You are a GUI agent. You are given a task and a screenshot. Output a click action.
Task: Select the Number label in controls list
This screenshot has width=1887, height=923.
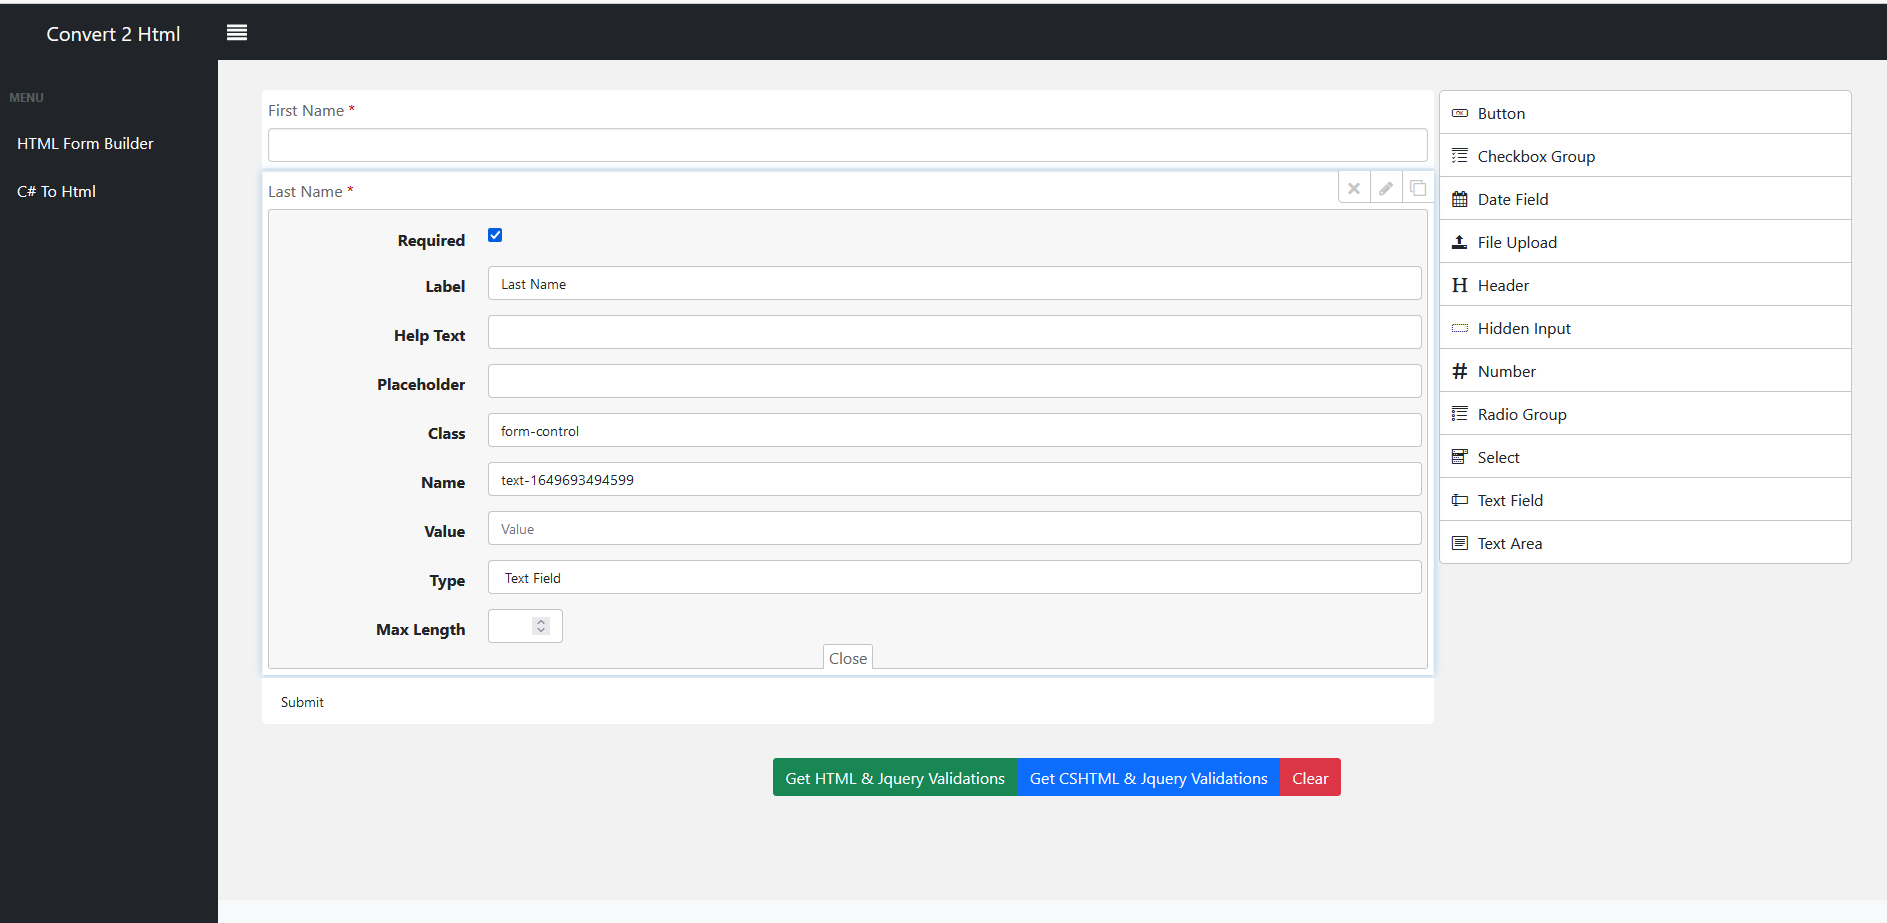[x=1506, y=372]
